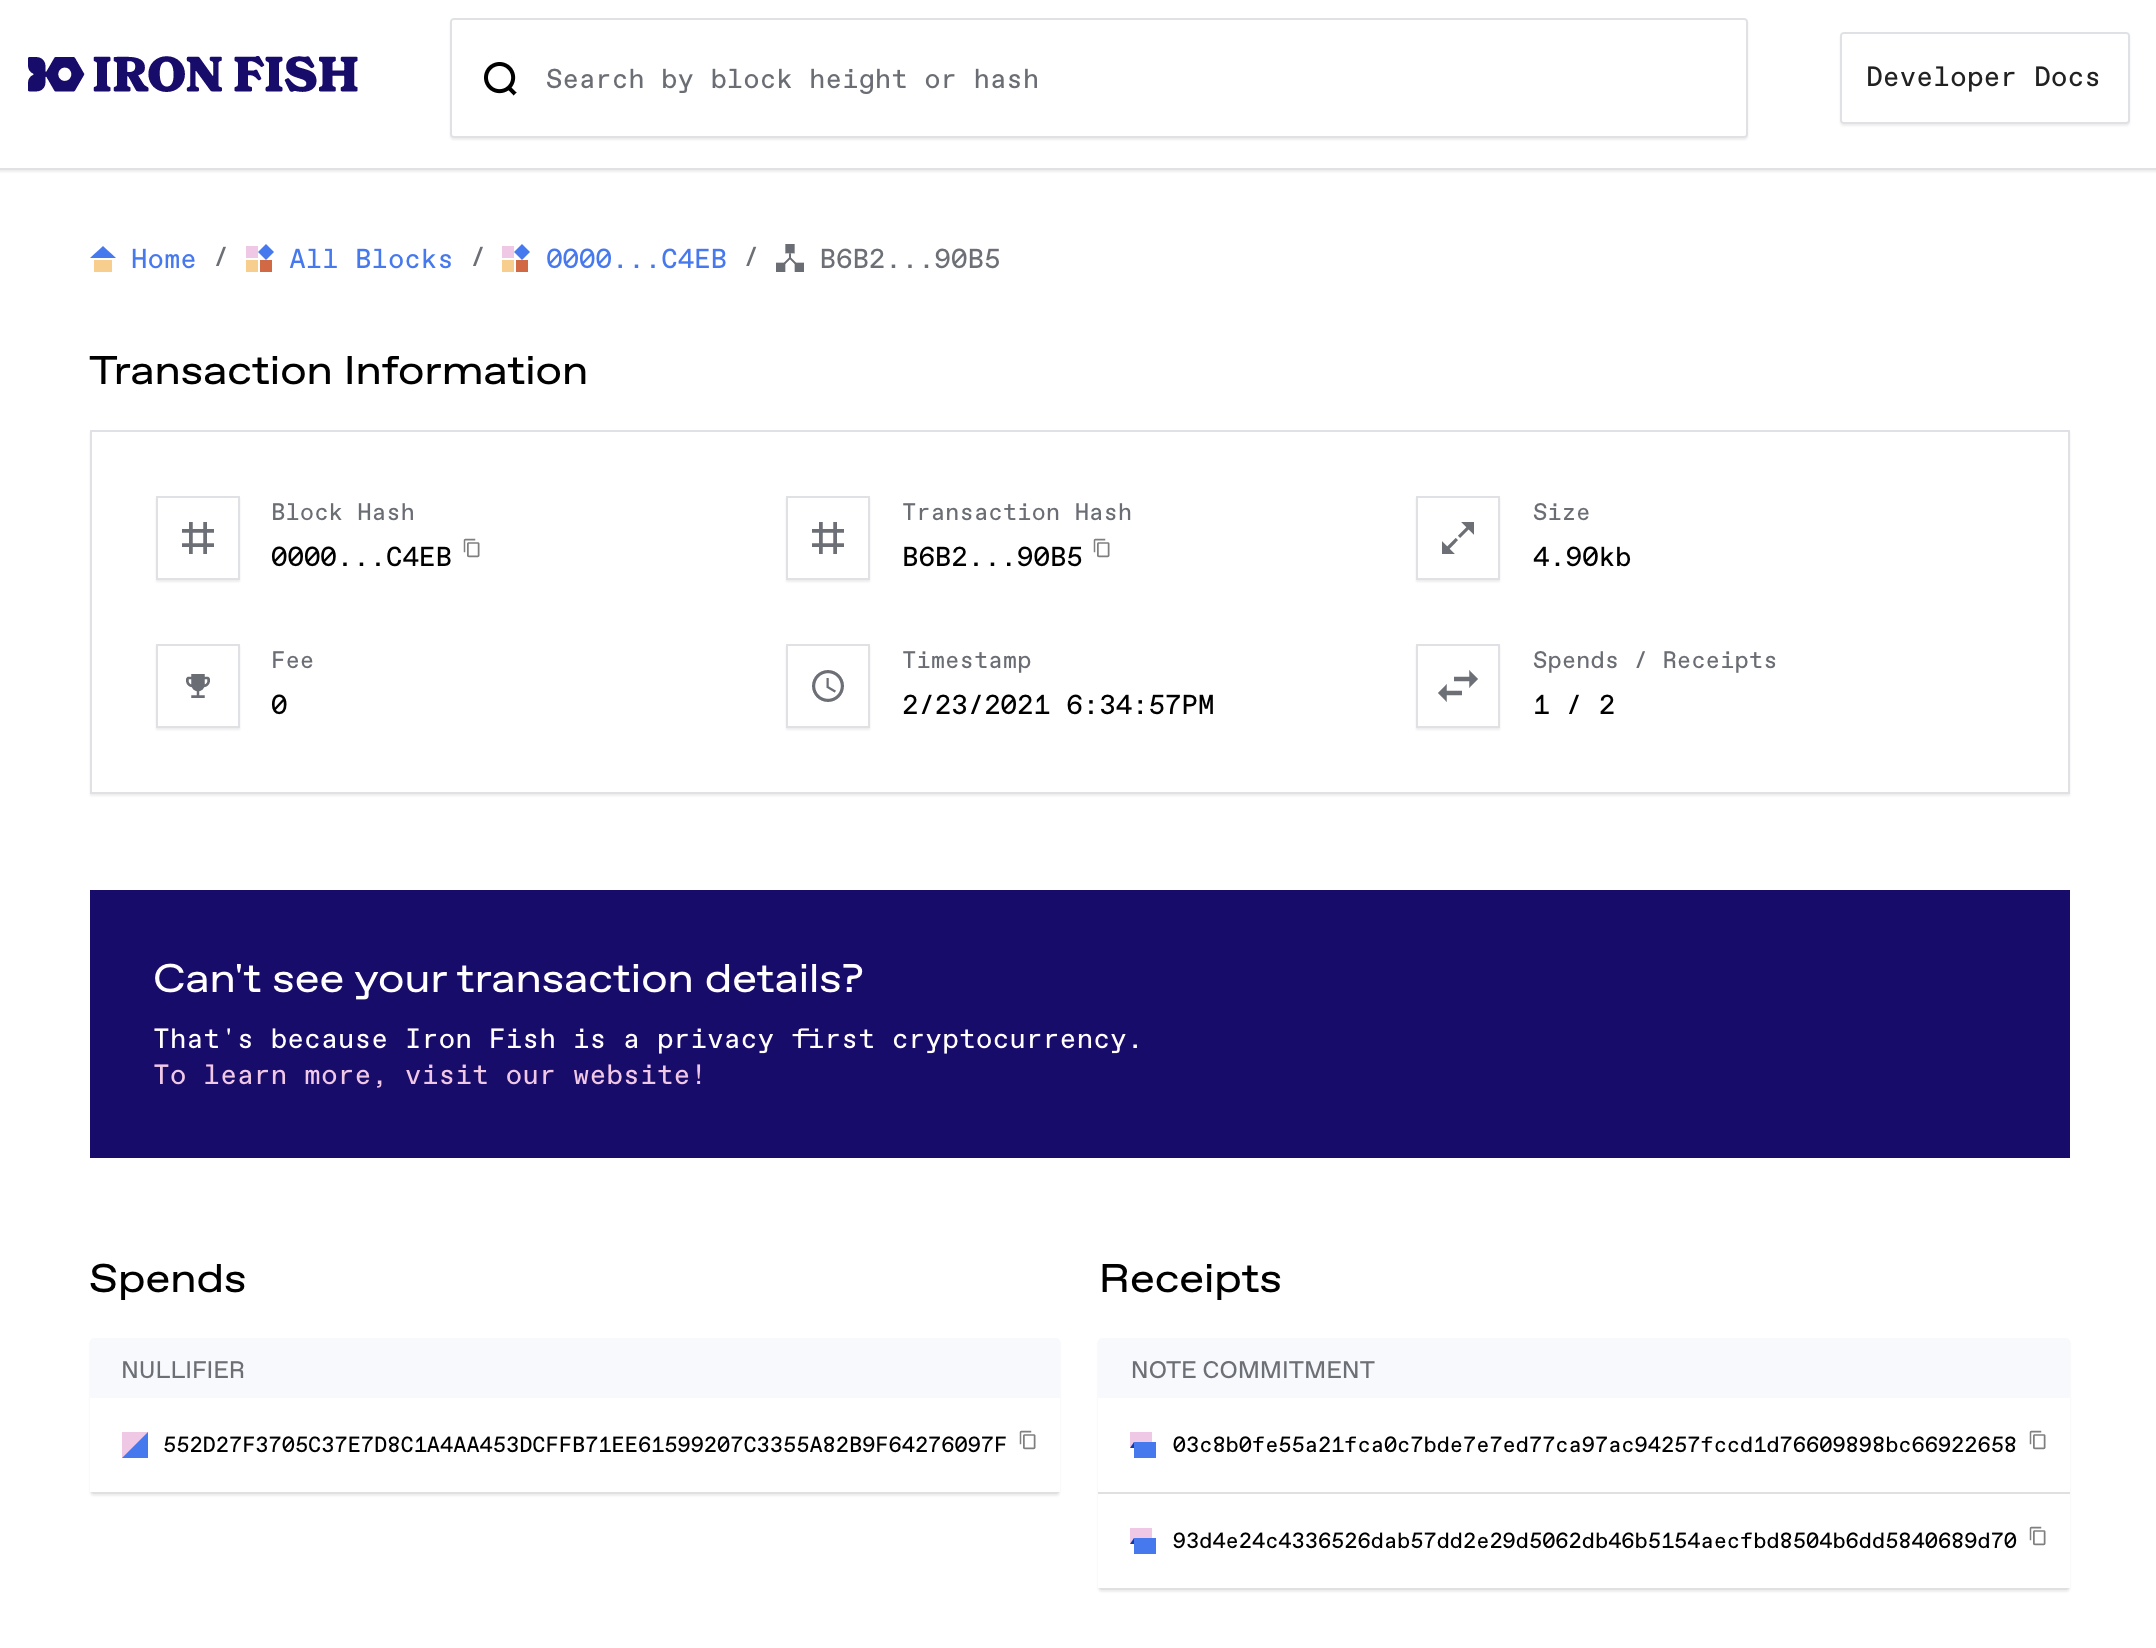This screenshot has height=1648, width=2156.
Task: Click the nullifier row color thumbnail
Action: [x=135, y=1445]
